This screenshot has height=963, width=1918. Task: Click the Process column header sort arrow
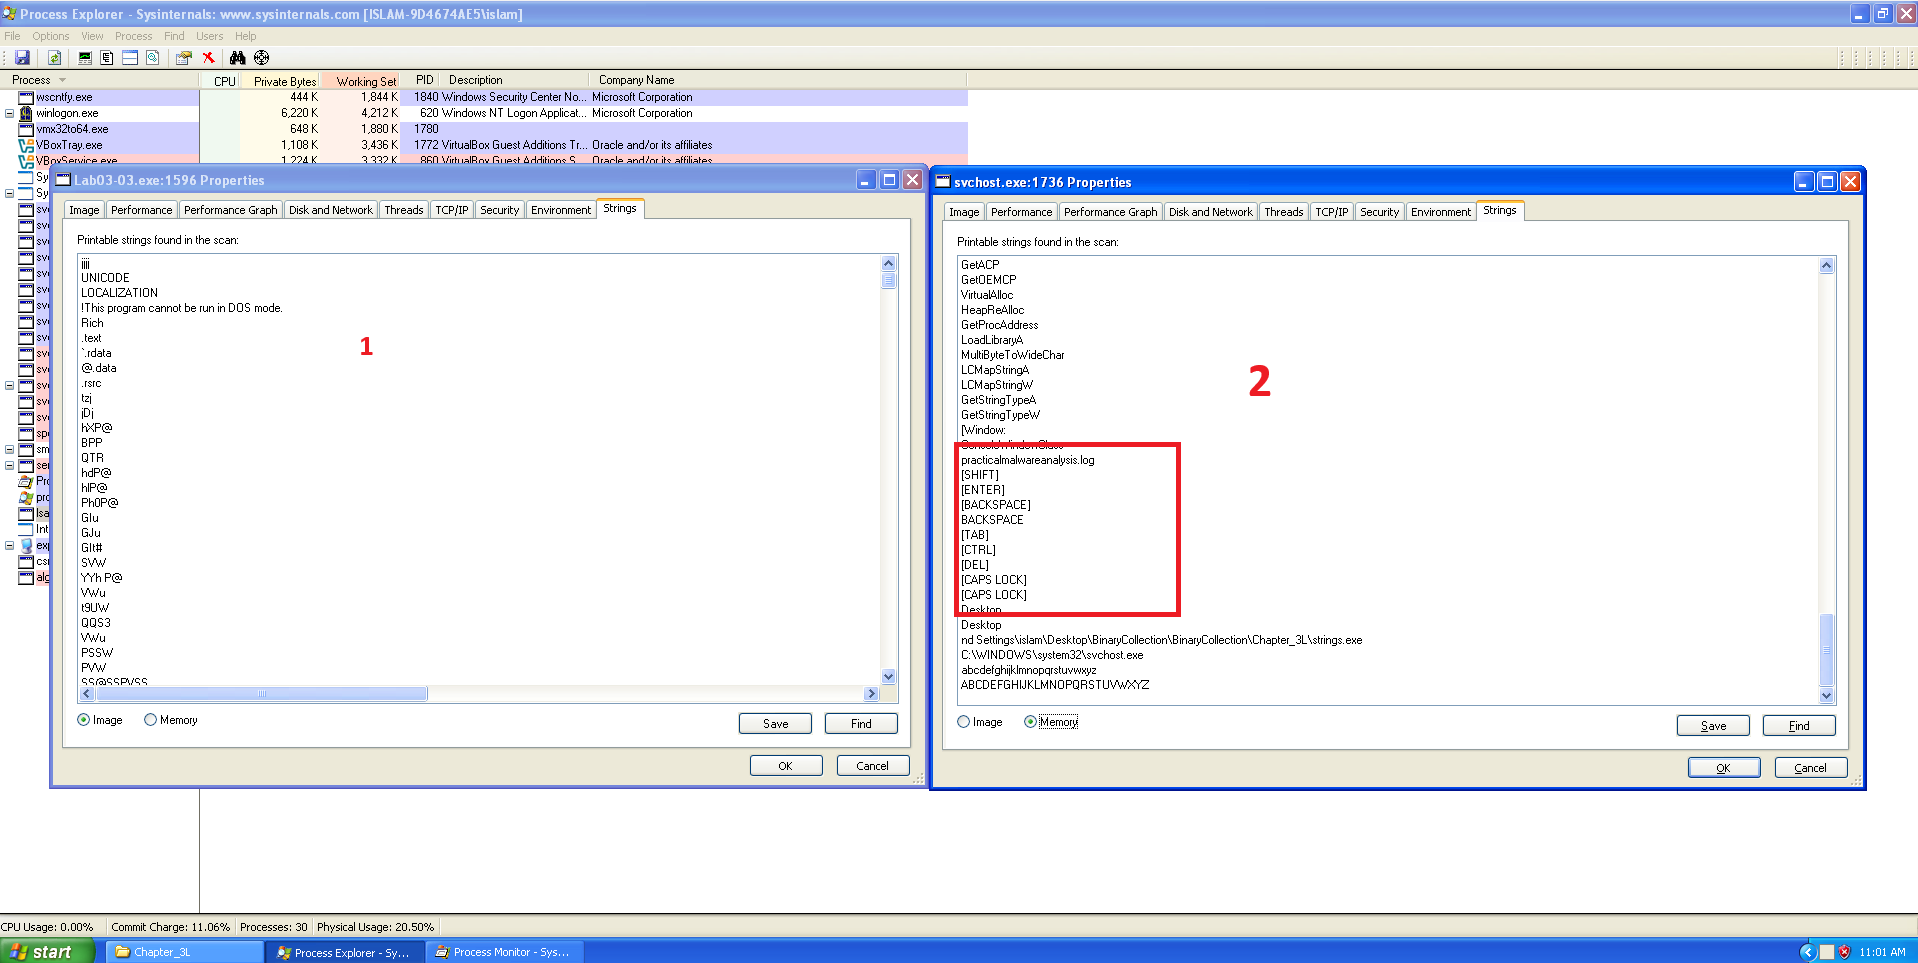click(x=62, y=80)
